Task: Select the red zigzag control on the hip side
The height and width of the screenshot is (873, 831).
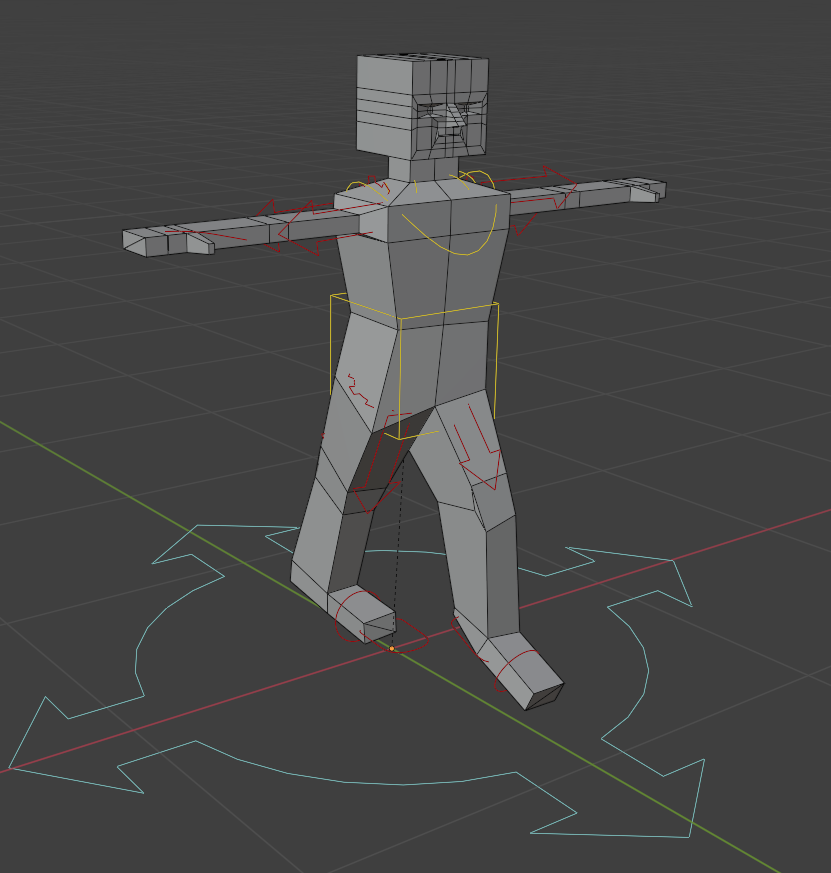Action: 360,391
